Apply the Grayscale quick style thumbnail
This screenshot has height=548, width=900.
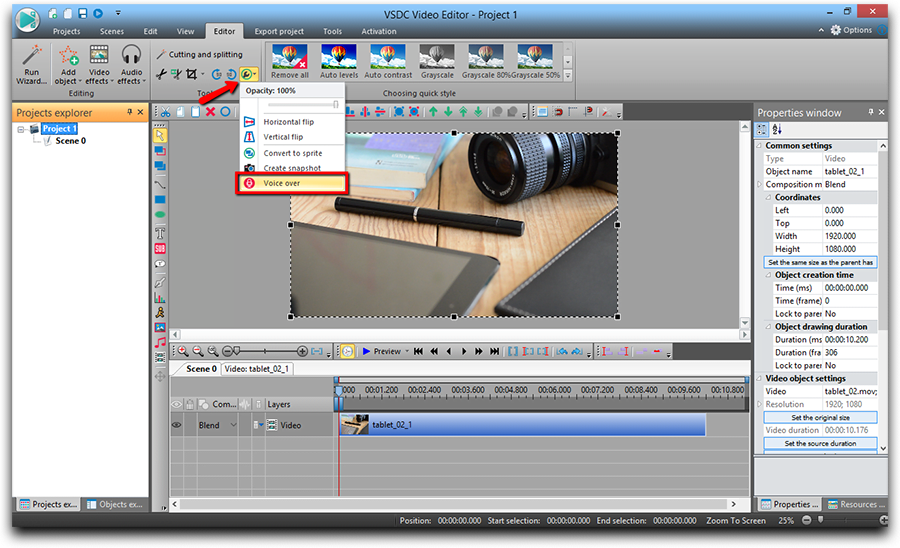pos(437,61)
